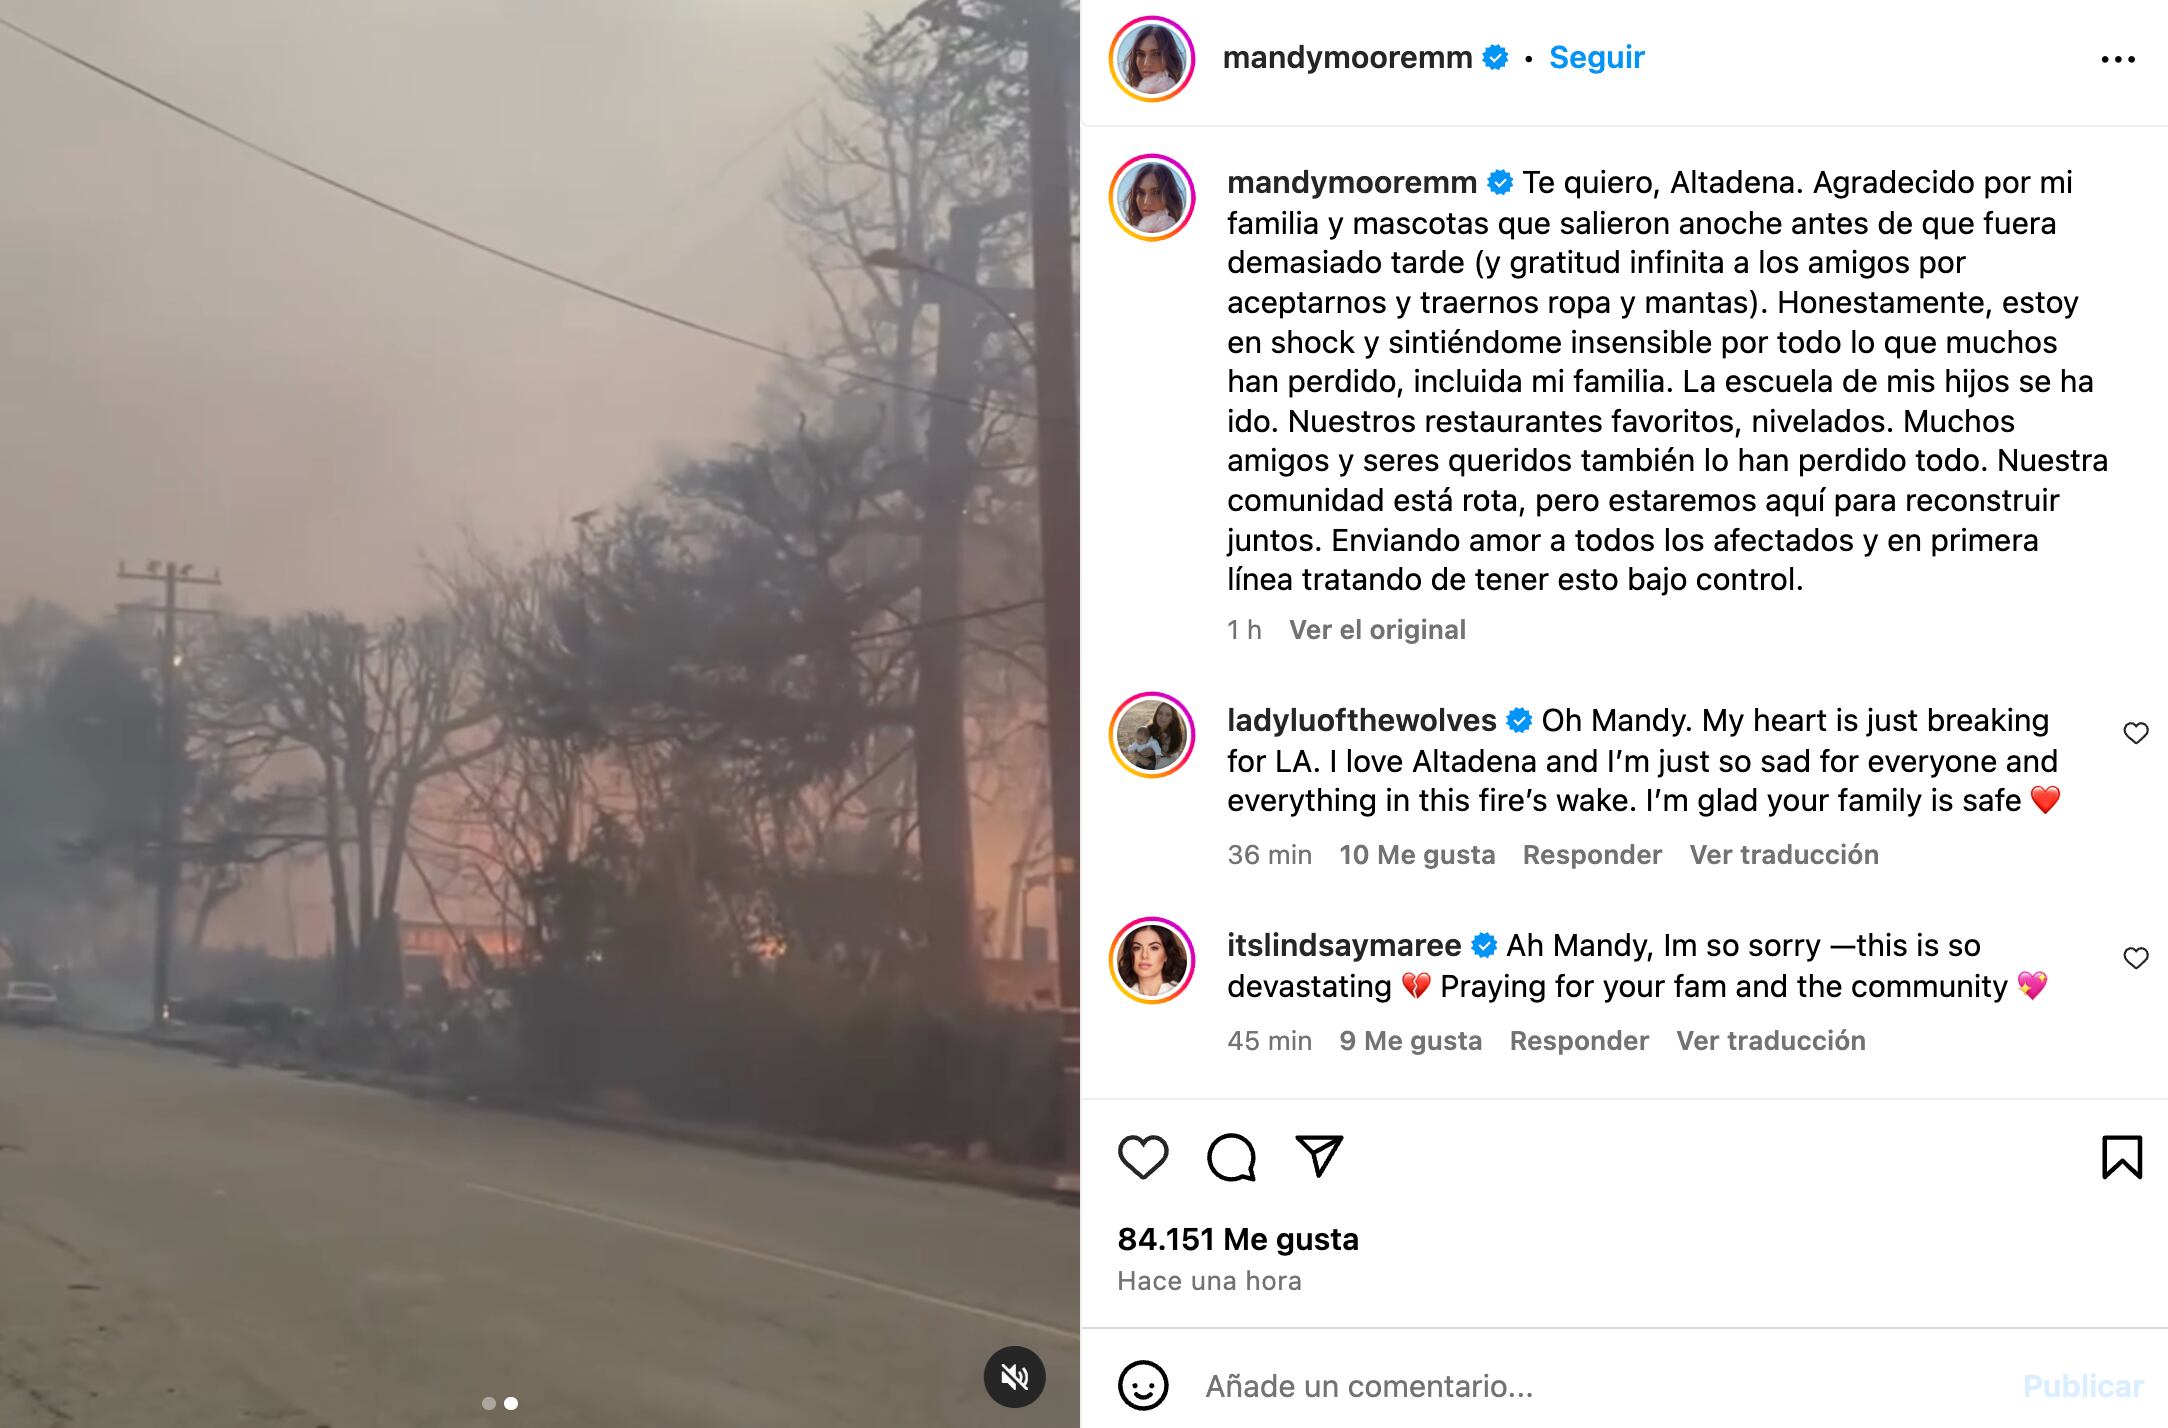The image size is (2168, 1428).
Task: Save post with bookmark icon
Action: point(2122,1157)
